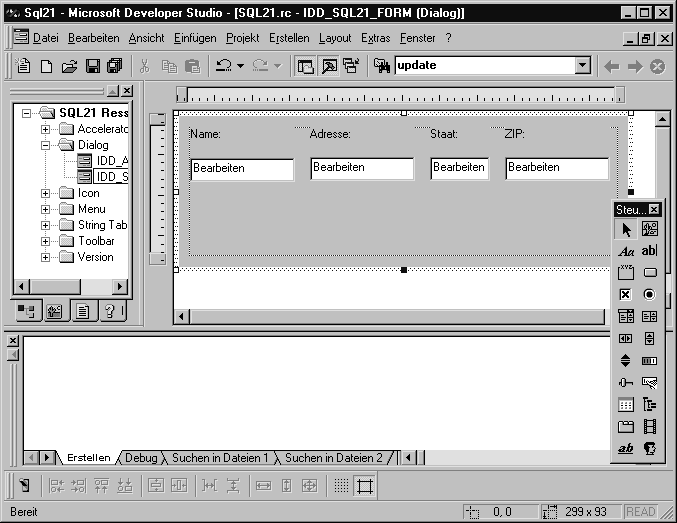Screen dimensions: 677x523
Task: Expand the Icon folder in tree
Action: click(45, 193)
